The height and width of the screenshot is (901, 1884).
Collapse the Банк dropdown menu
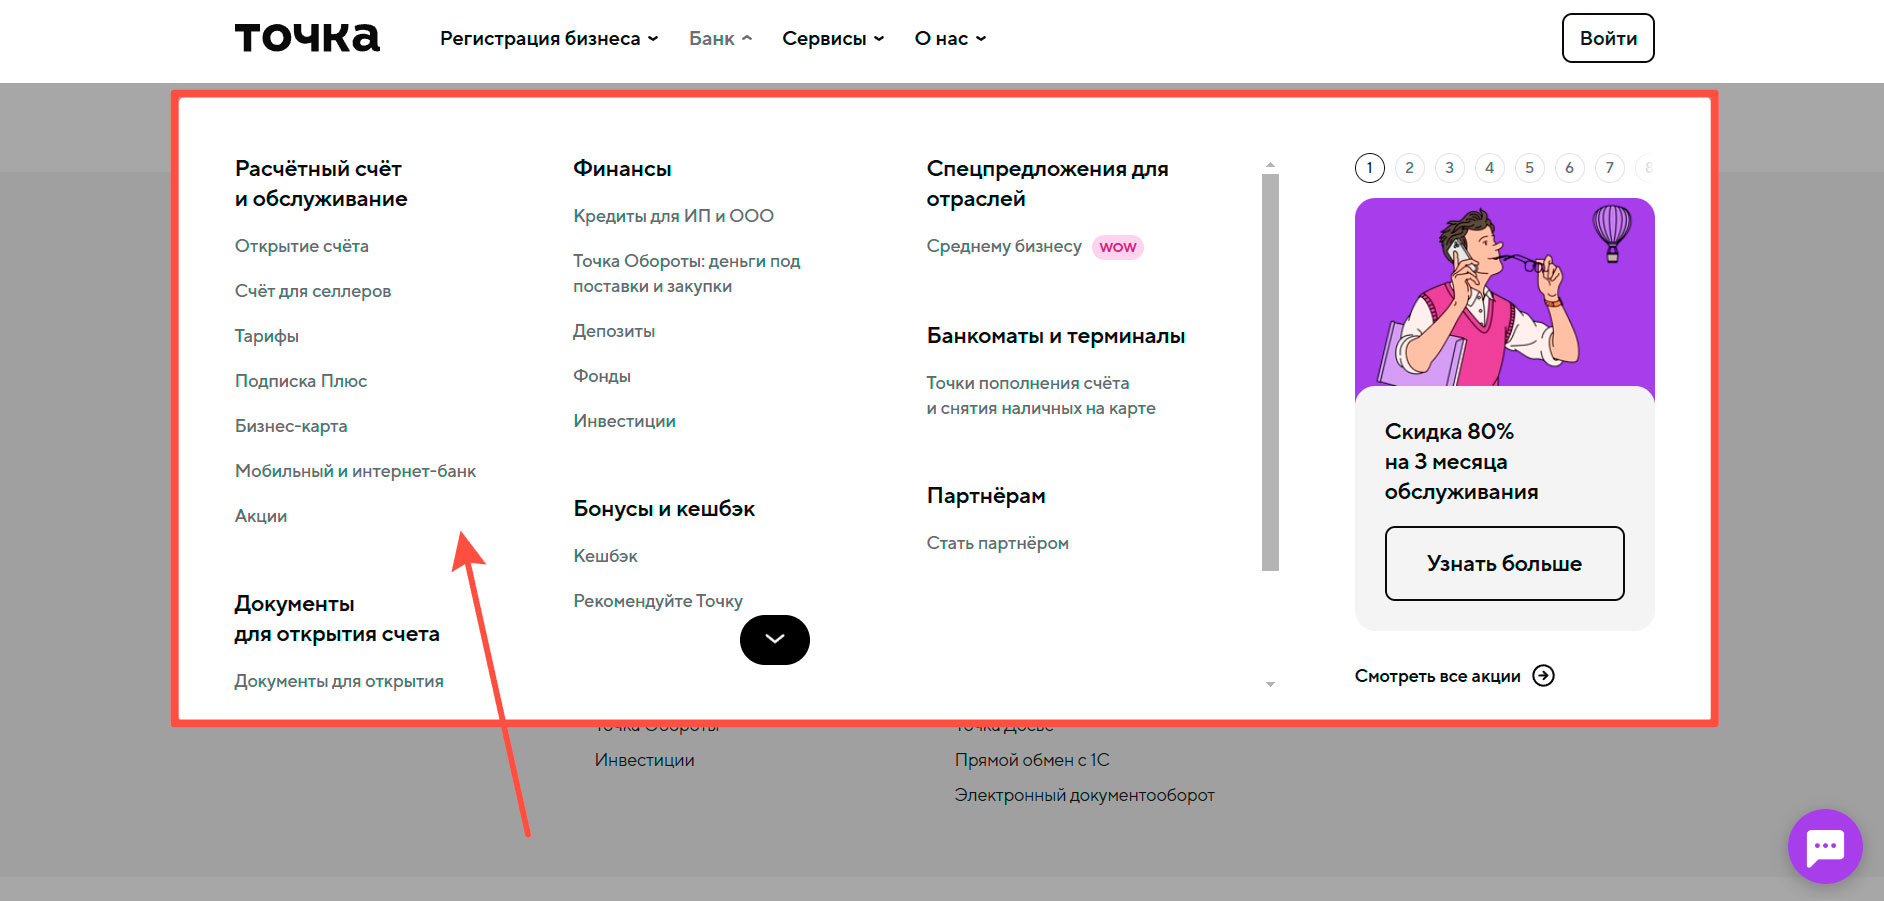point(720,38)
